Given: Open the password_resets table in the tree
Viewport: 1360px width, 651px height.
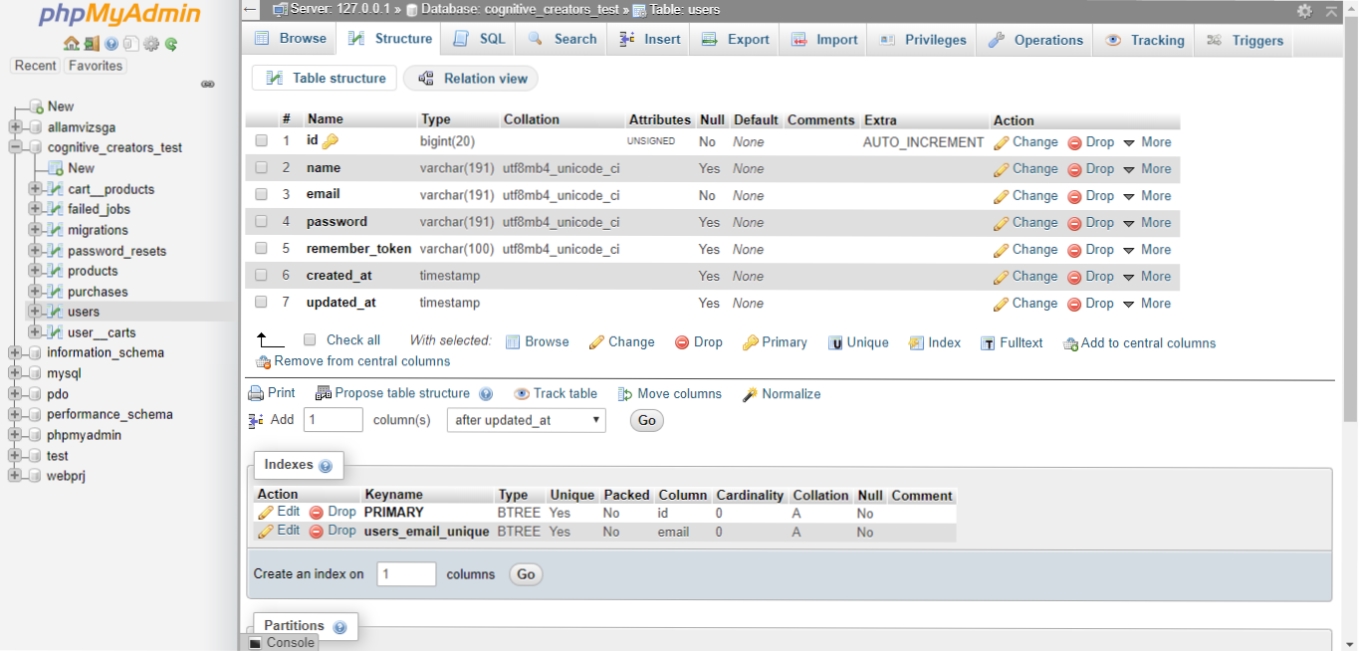Looking at the screenshot, I should coord(117,251).
